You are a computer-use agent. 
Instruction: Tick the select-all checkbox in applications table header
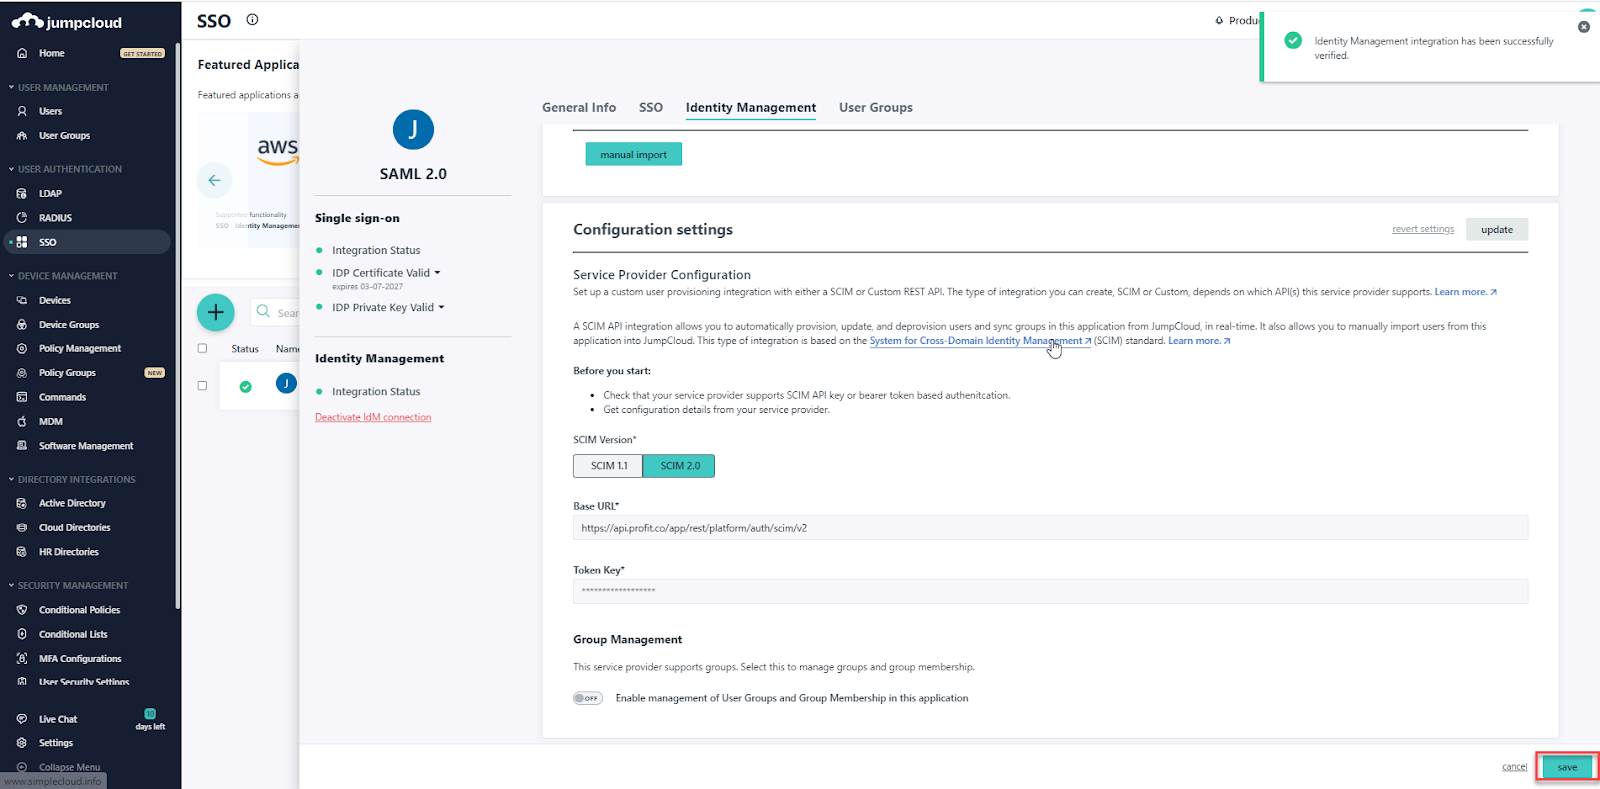tap(202, 349)
